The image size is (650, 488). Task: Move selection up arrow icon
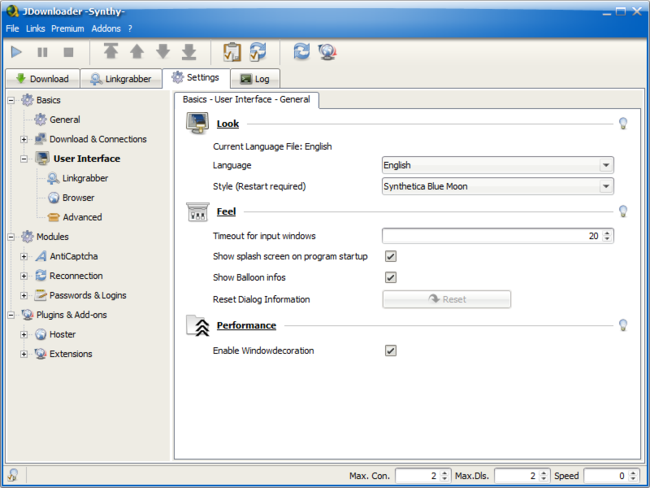click(x=137, y=51)
